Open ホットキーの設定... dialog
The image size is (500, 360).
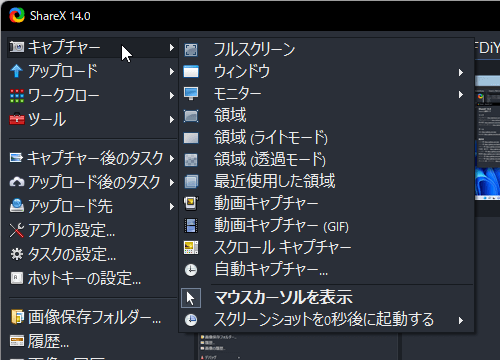(x=92, y=278)
